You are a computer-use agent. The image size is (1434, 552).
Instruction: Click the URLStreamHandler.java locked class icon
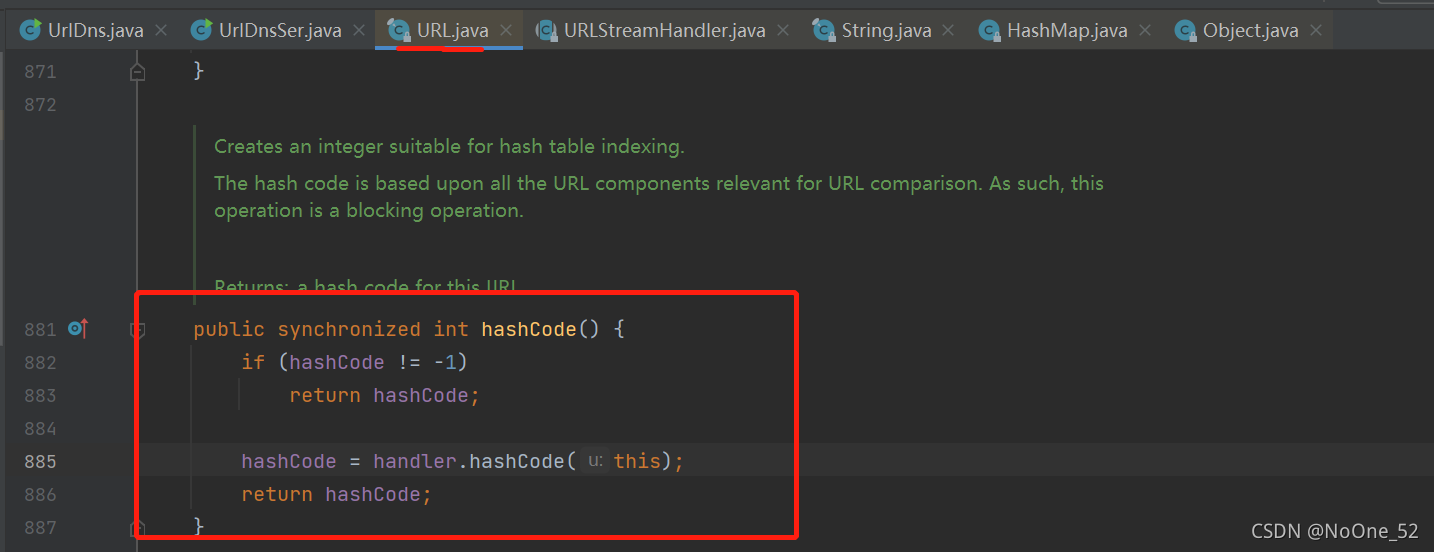(x=546, y=31)
